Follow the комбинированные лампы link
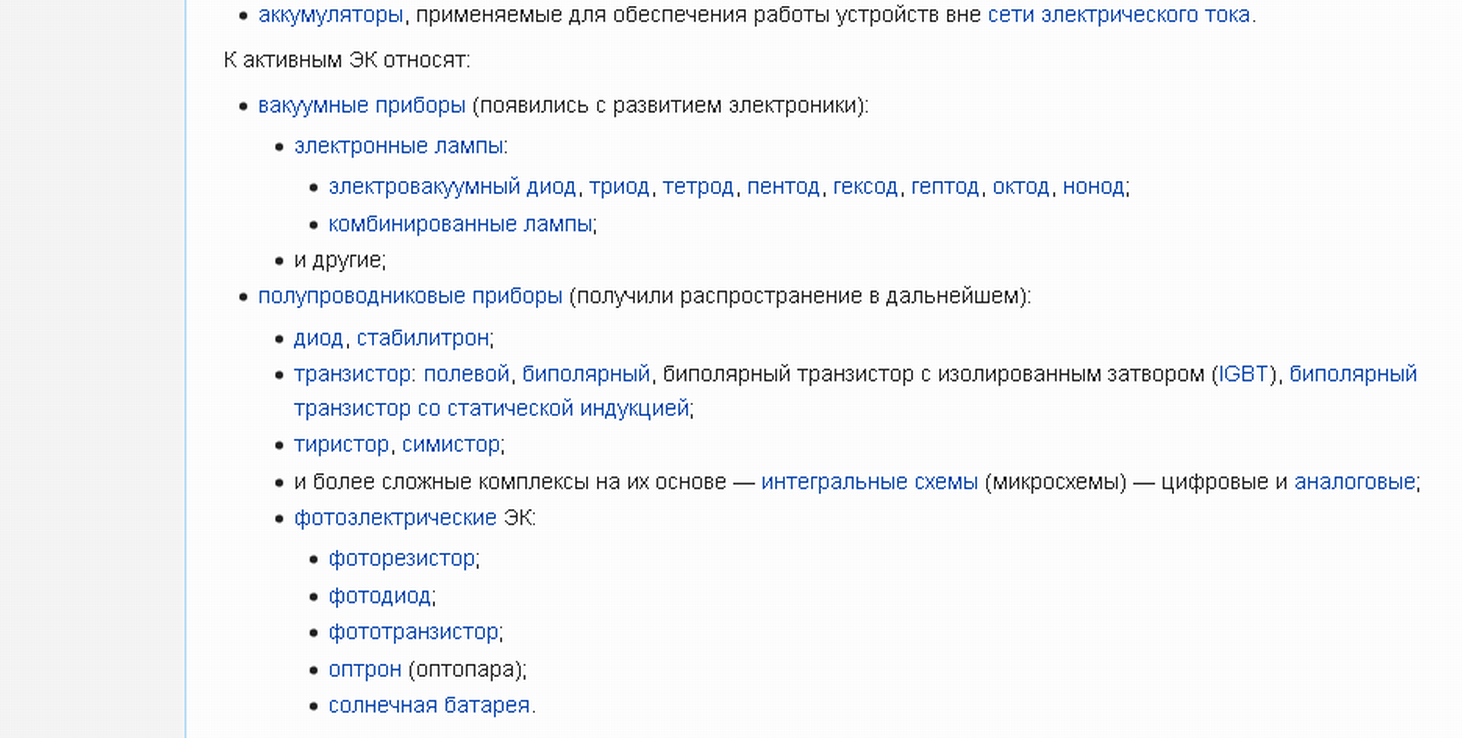This screenshot has height=738, width=1462. pos(460,224)
